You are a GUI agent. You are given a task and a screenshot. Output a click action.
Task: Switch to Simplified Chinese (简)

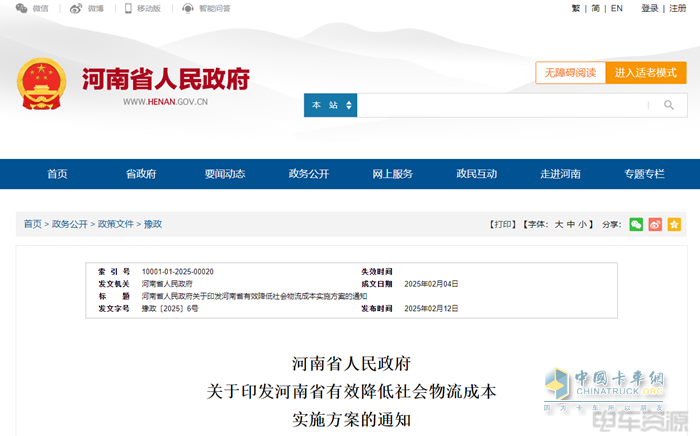pos(596,8)
